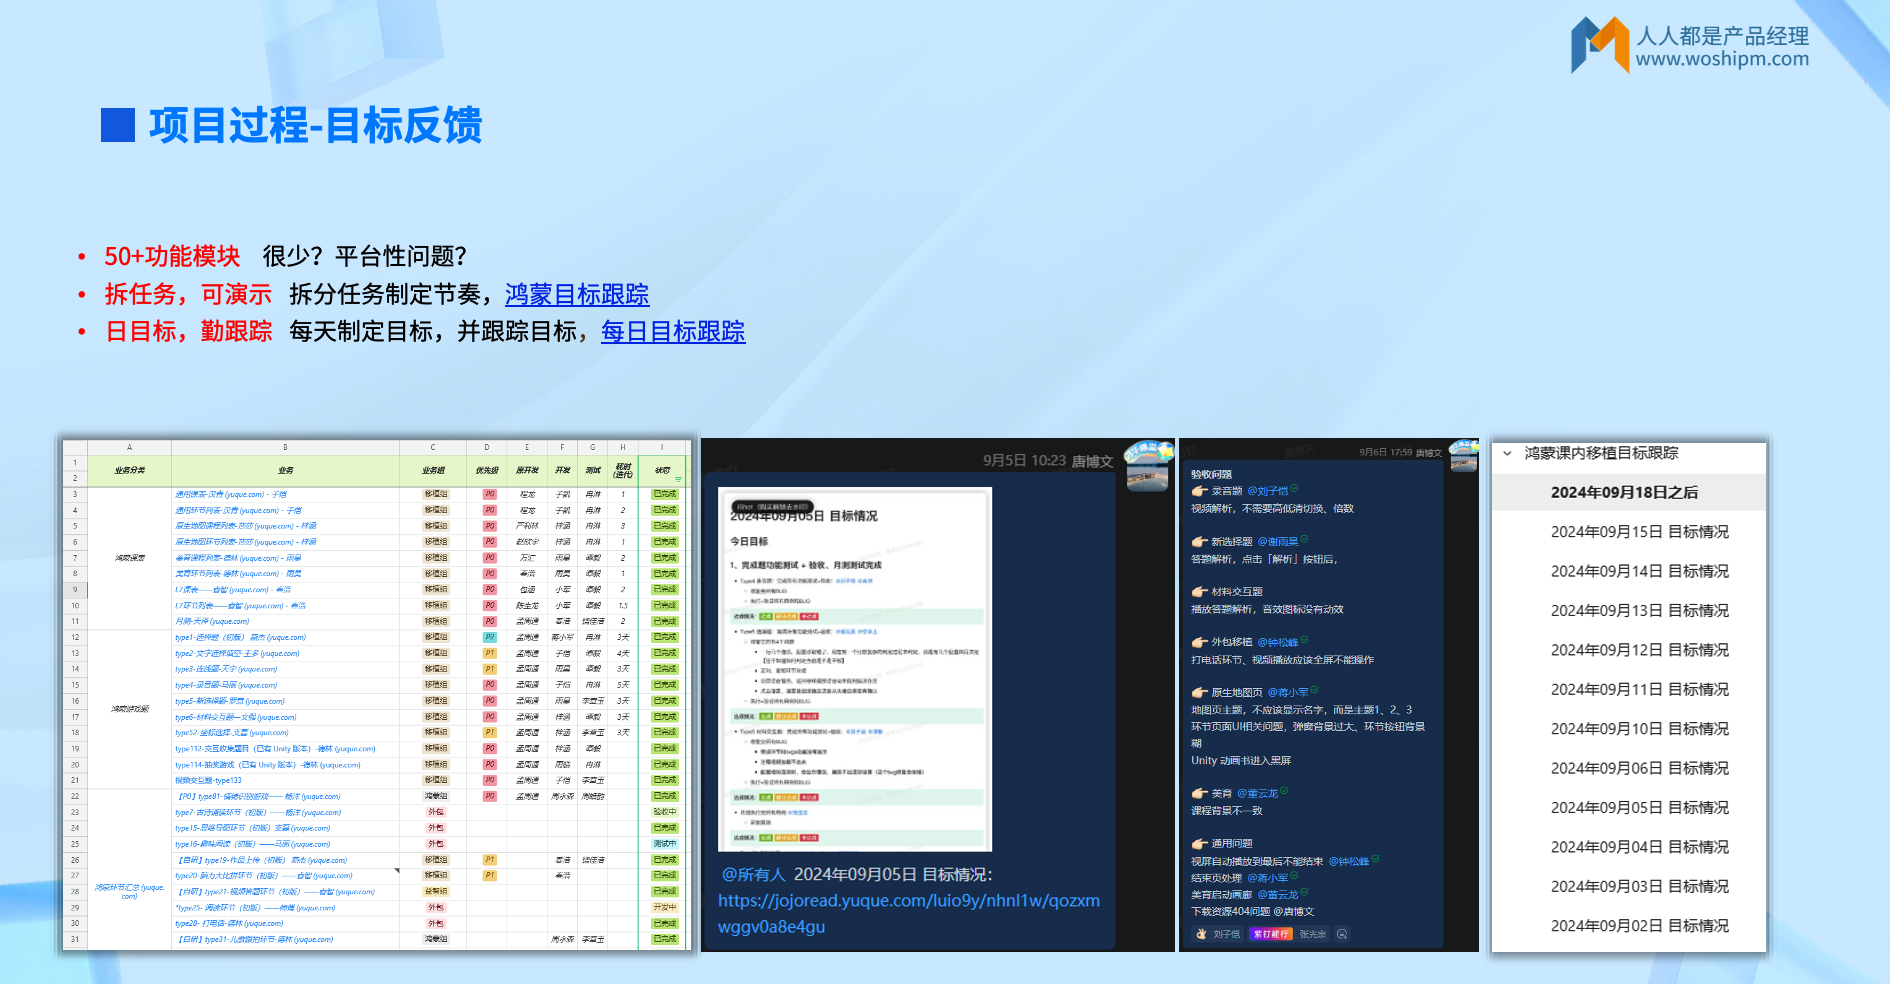Click the add-reaction emoji icon under the message
Screen dimensions: 1890x984
tap(1342, 934)
